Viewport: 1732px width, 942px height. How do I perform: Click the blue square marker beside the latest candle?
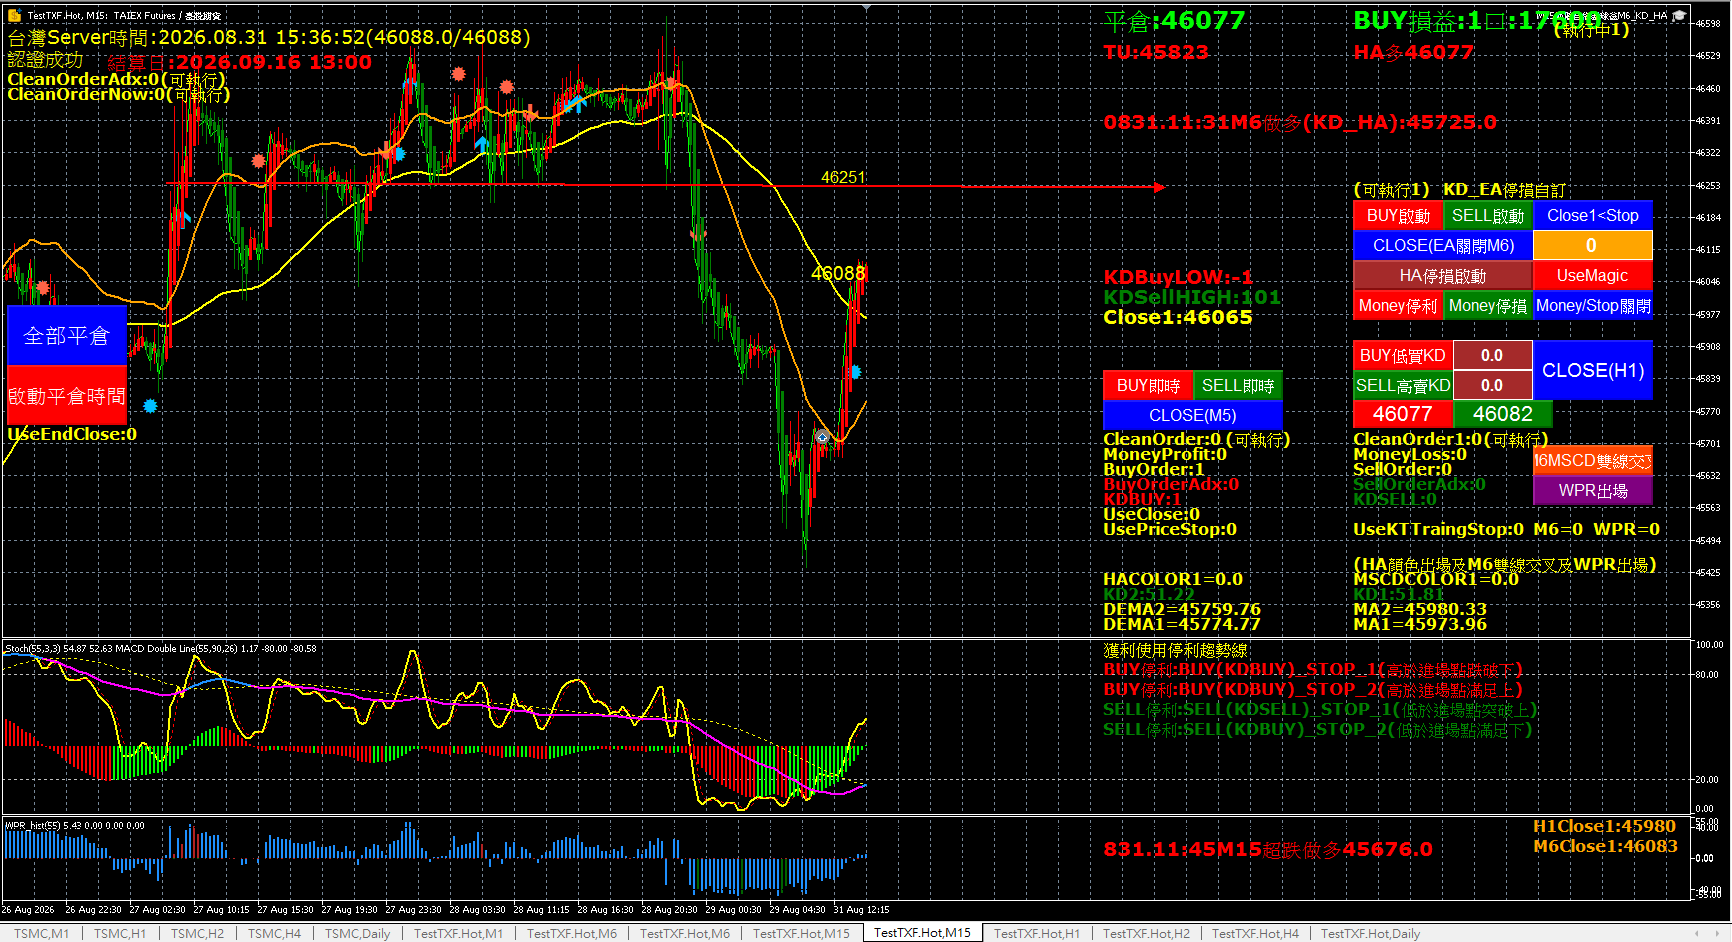coord(855,372)
